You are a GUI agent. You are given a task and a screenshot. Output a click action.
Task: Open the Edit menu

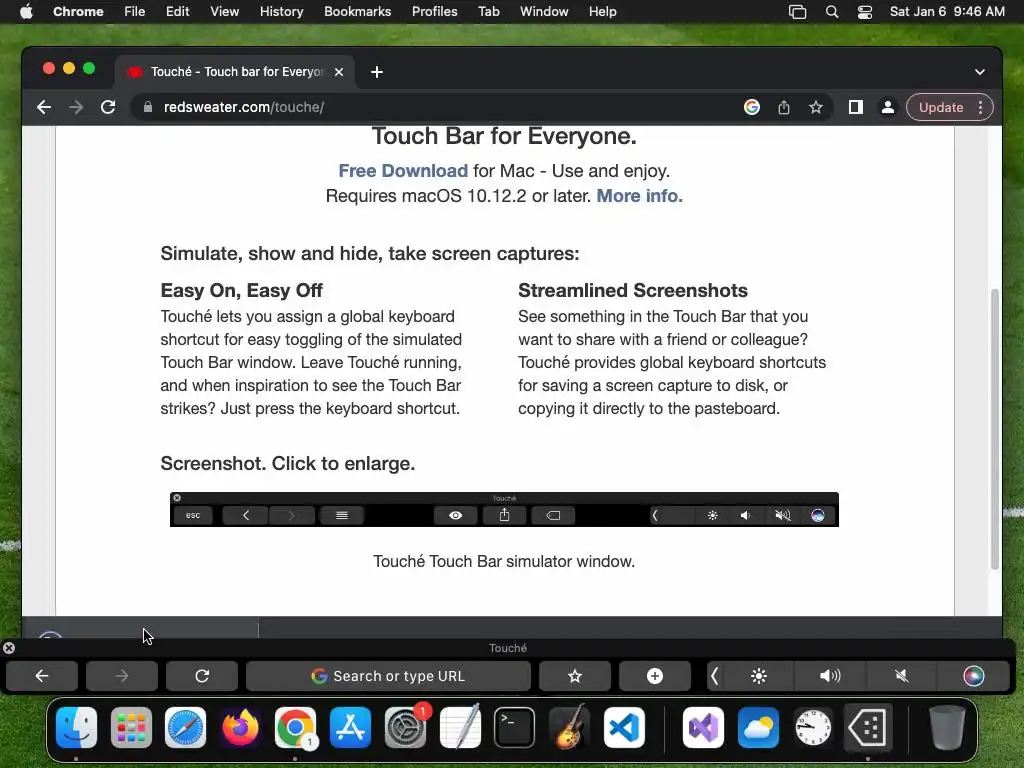point(177,12)
